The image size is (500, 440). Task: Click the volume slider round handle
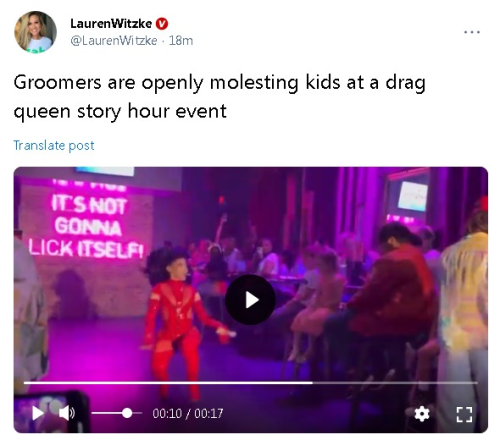pos(127,413)
